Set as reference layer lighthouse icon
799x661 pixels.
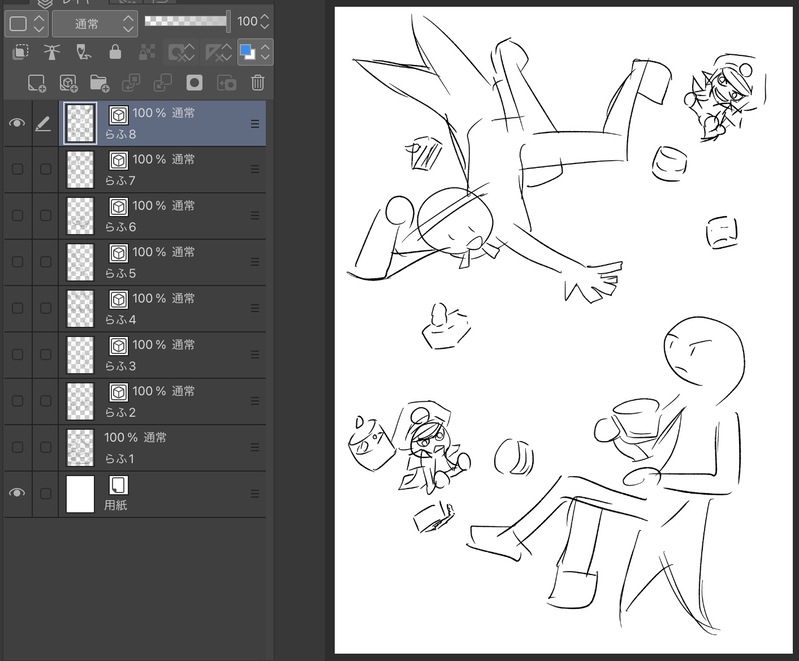tap(52, 52)
